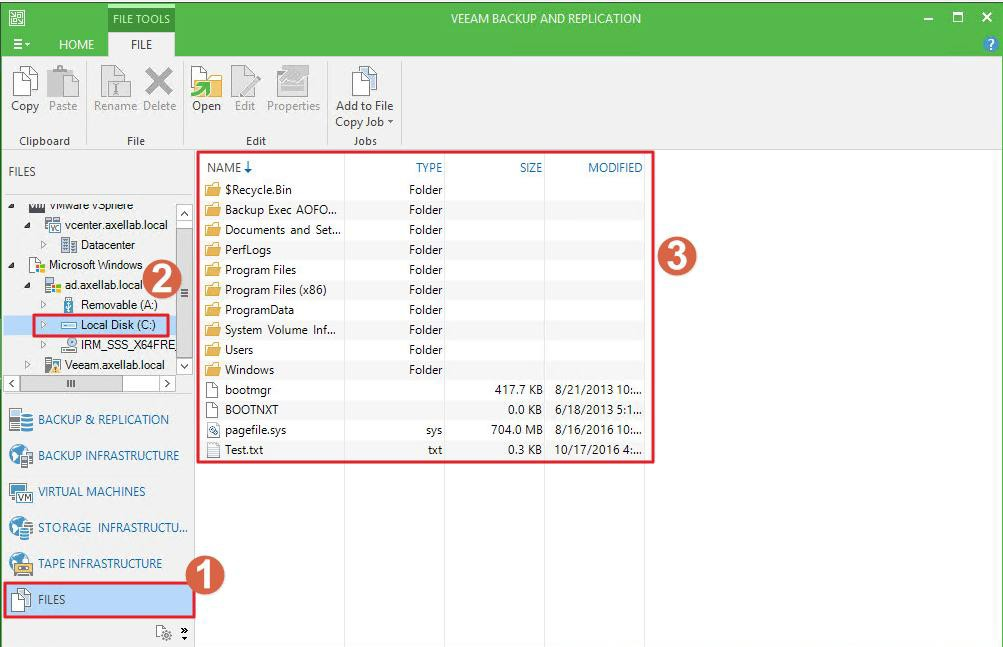Image resolution: width=1003 pixels, height=647 pixels.
Task: Sort file list by MODIFIED column
Action: coord(614,168)
